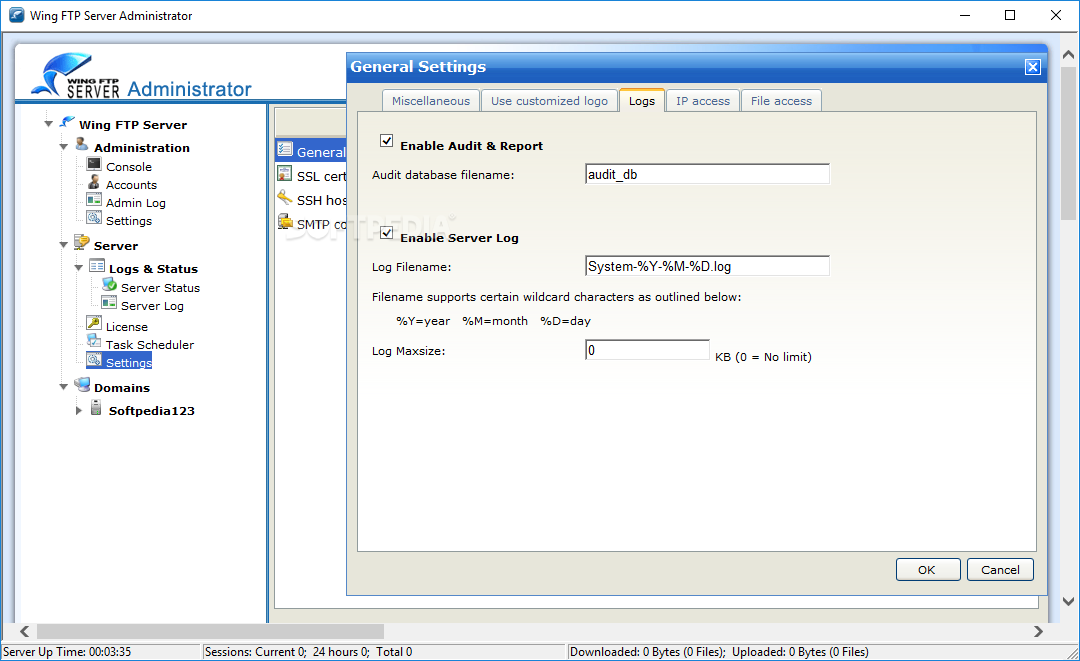Click the Server Status checkmark icon
The image size is (1080, 661).
tap(109, 284)
